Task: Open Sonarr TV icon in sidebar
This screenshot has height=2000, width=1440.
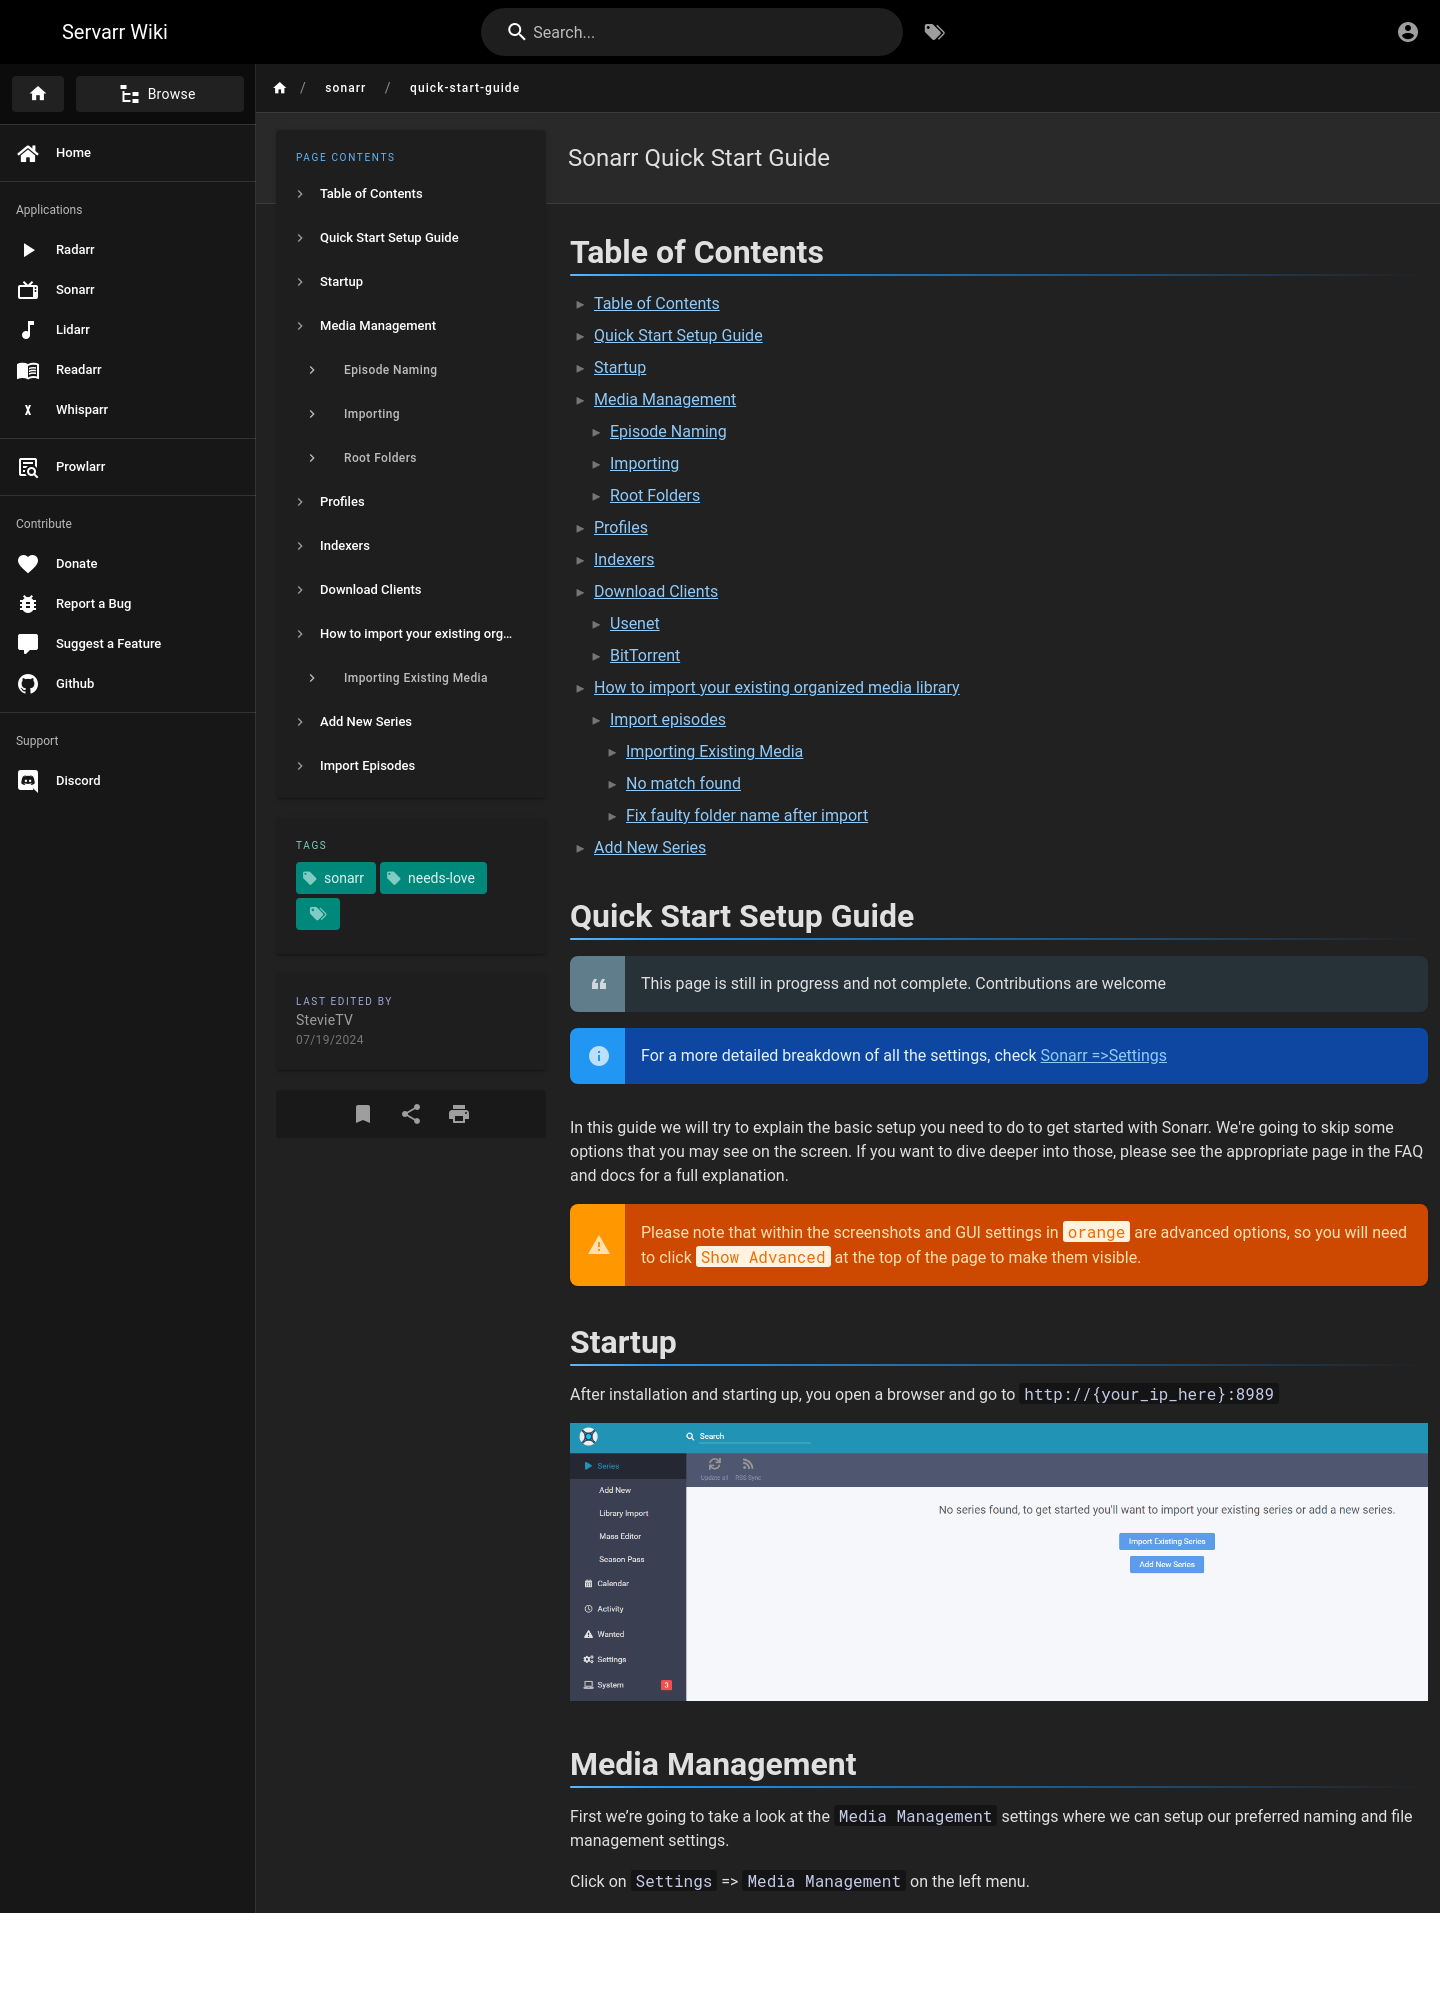Action: (x=28, y=290)
